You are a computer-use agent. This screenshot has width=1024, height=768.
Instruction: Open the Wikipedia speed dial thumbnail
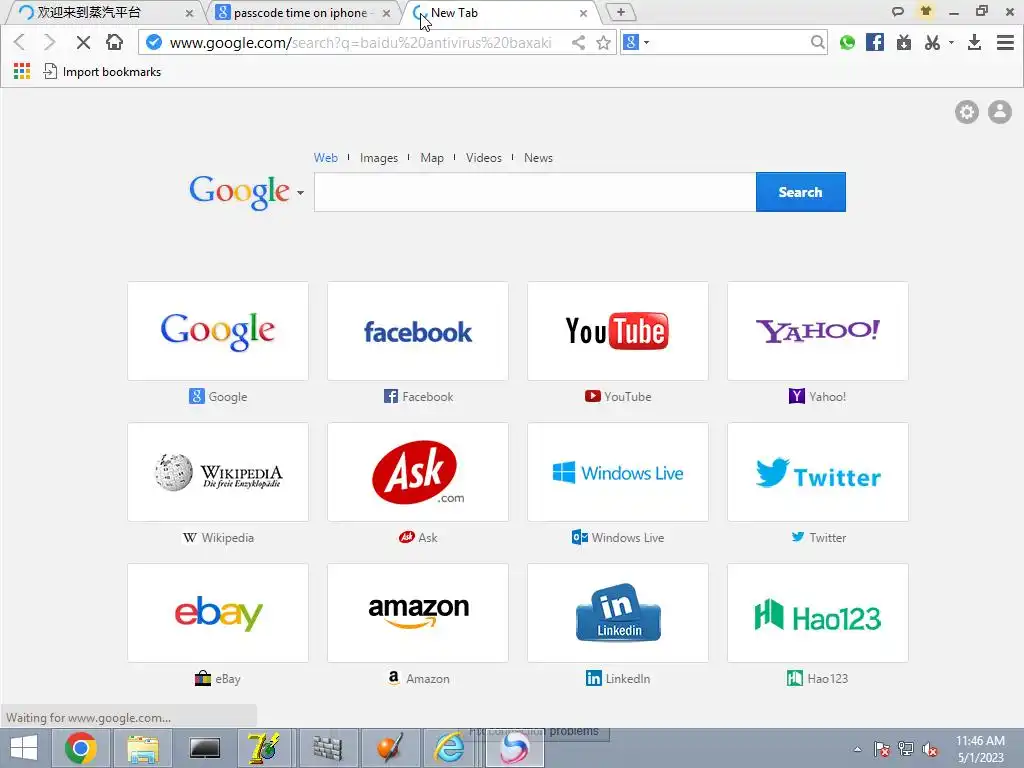(218, 472)
